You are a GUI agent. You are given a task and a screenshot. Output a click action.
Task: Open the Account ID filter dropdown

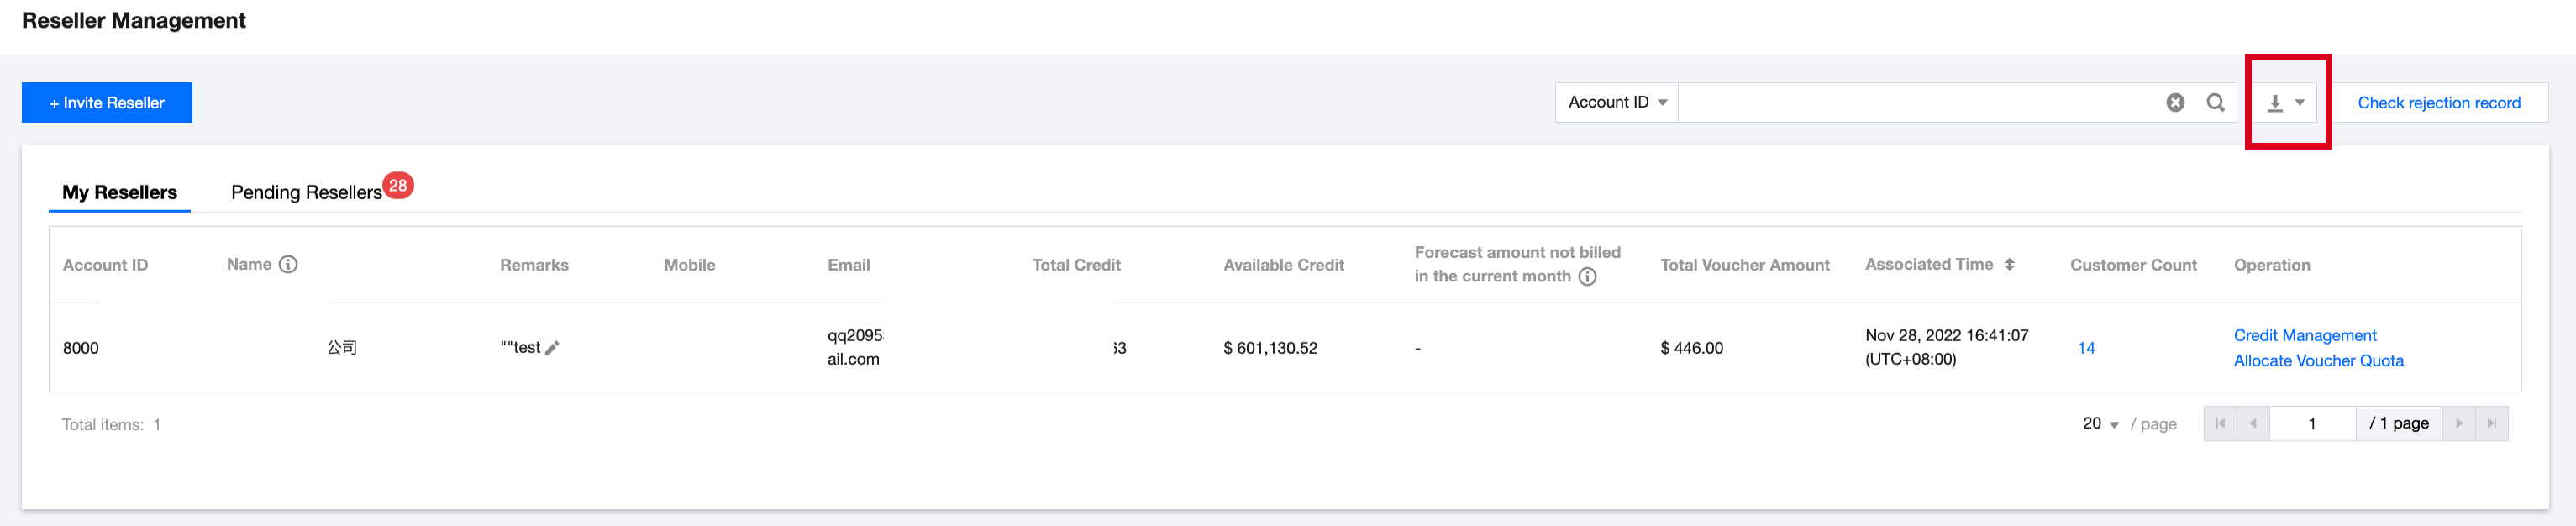point(1616,102)
